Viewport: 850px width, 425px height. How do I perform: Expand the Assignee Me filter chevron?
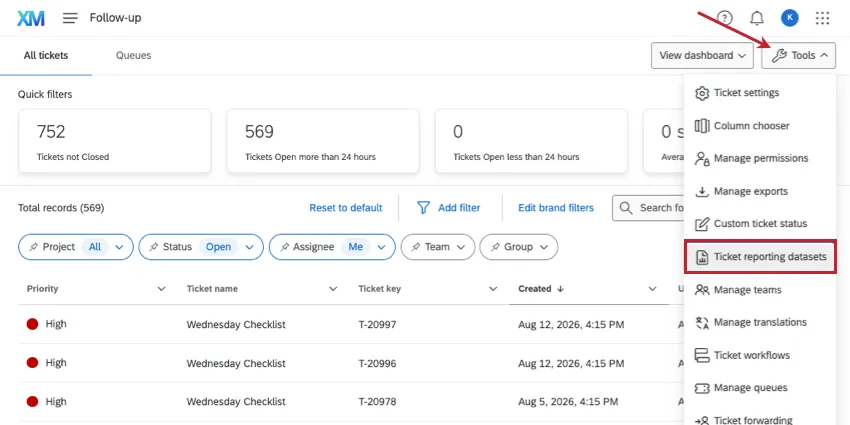(x=382, y=247)
